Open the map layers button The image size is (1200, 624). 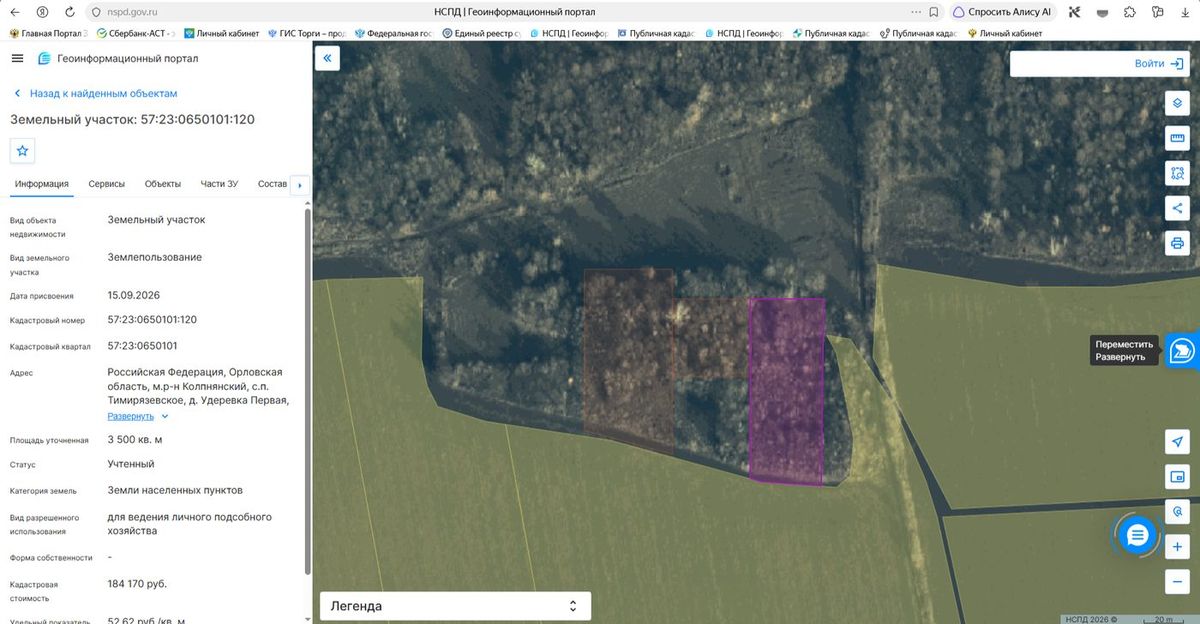[1177, 103]
